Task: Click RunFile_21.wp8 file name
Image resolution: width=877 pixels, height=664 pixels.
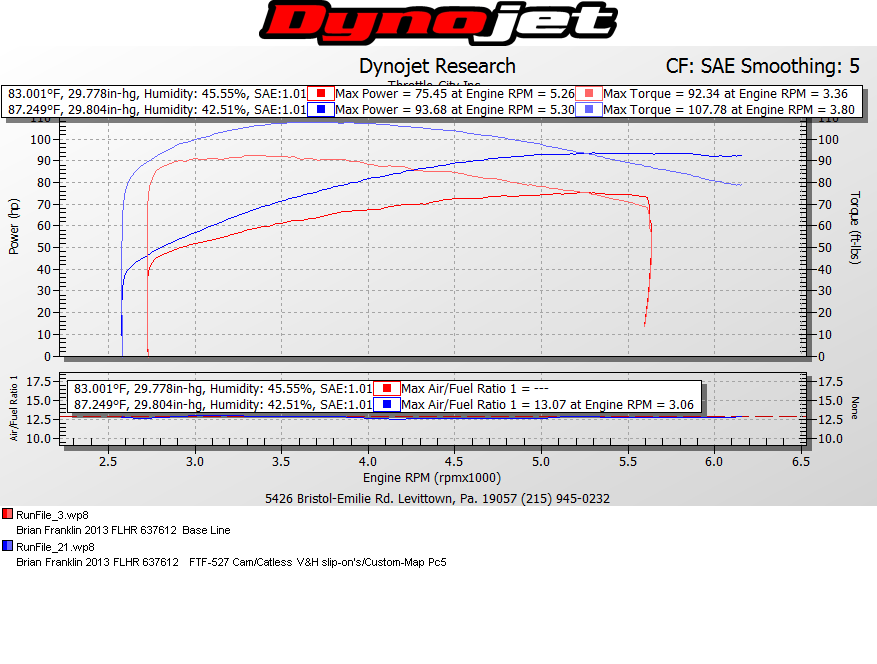Action: click(x=55, y=547)
